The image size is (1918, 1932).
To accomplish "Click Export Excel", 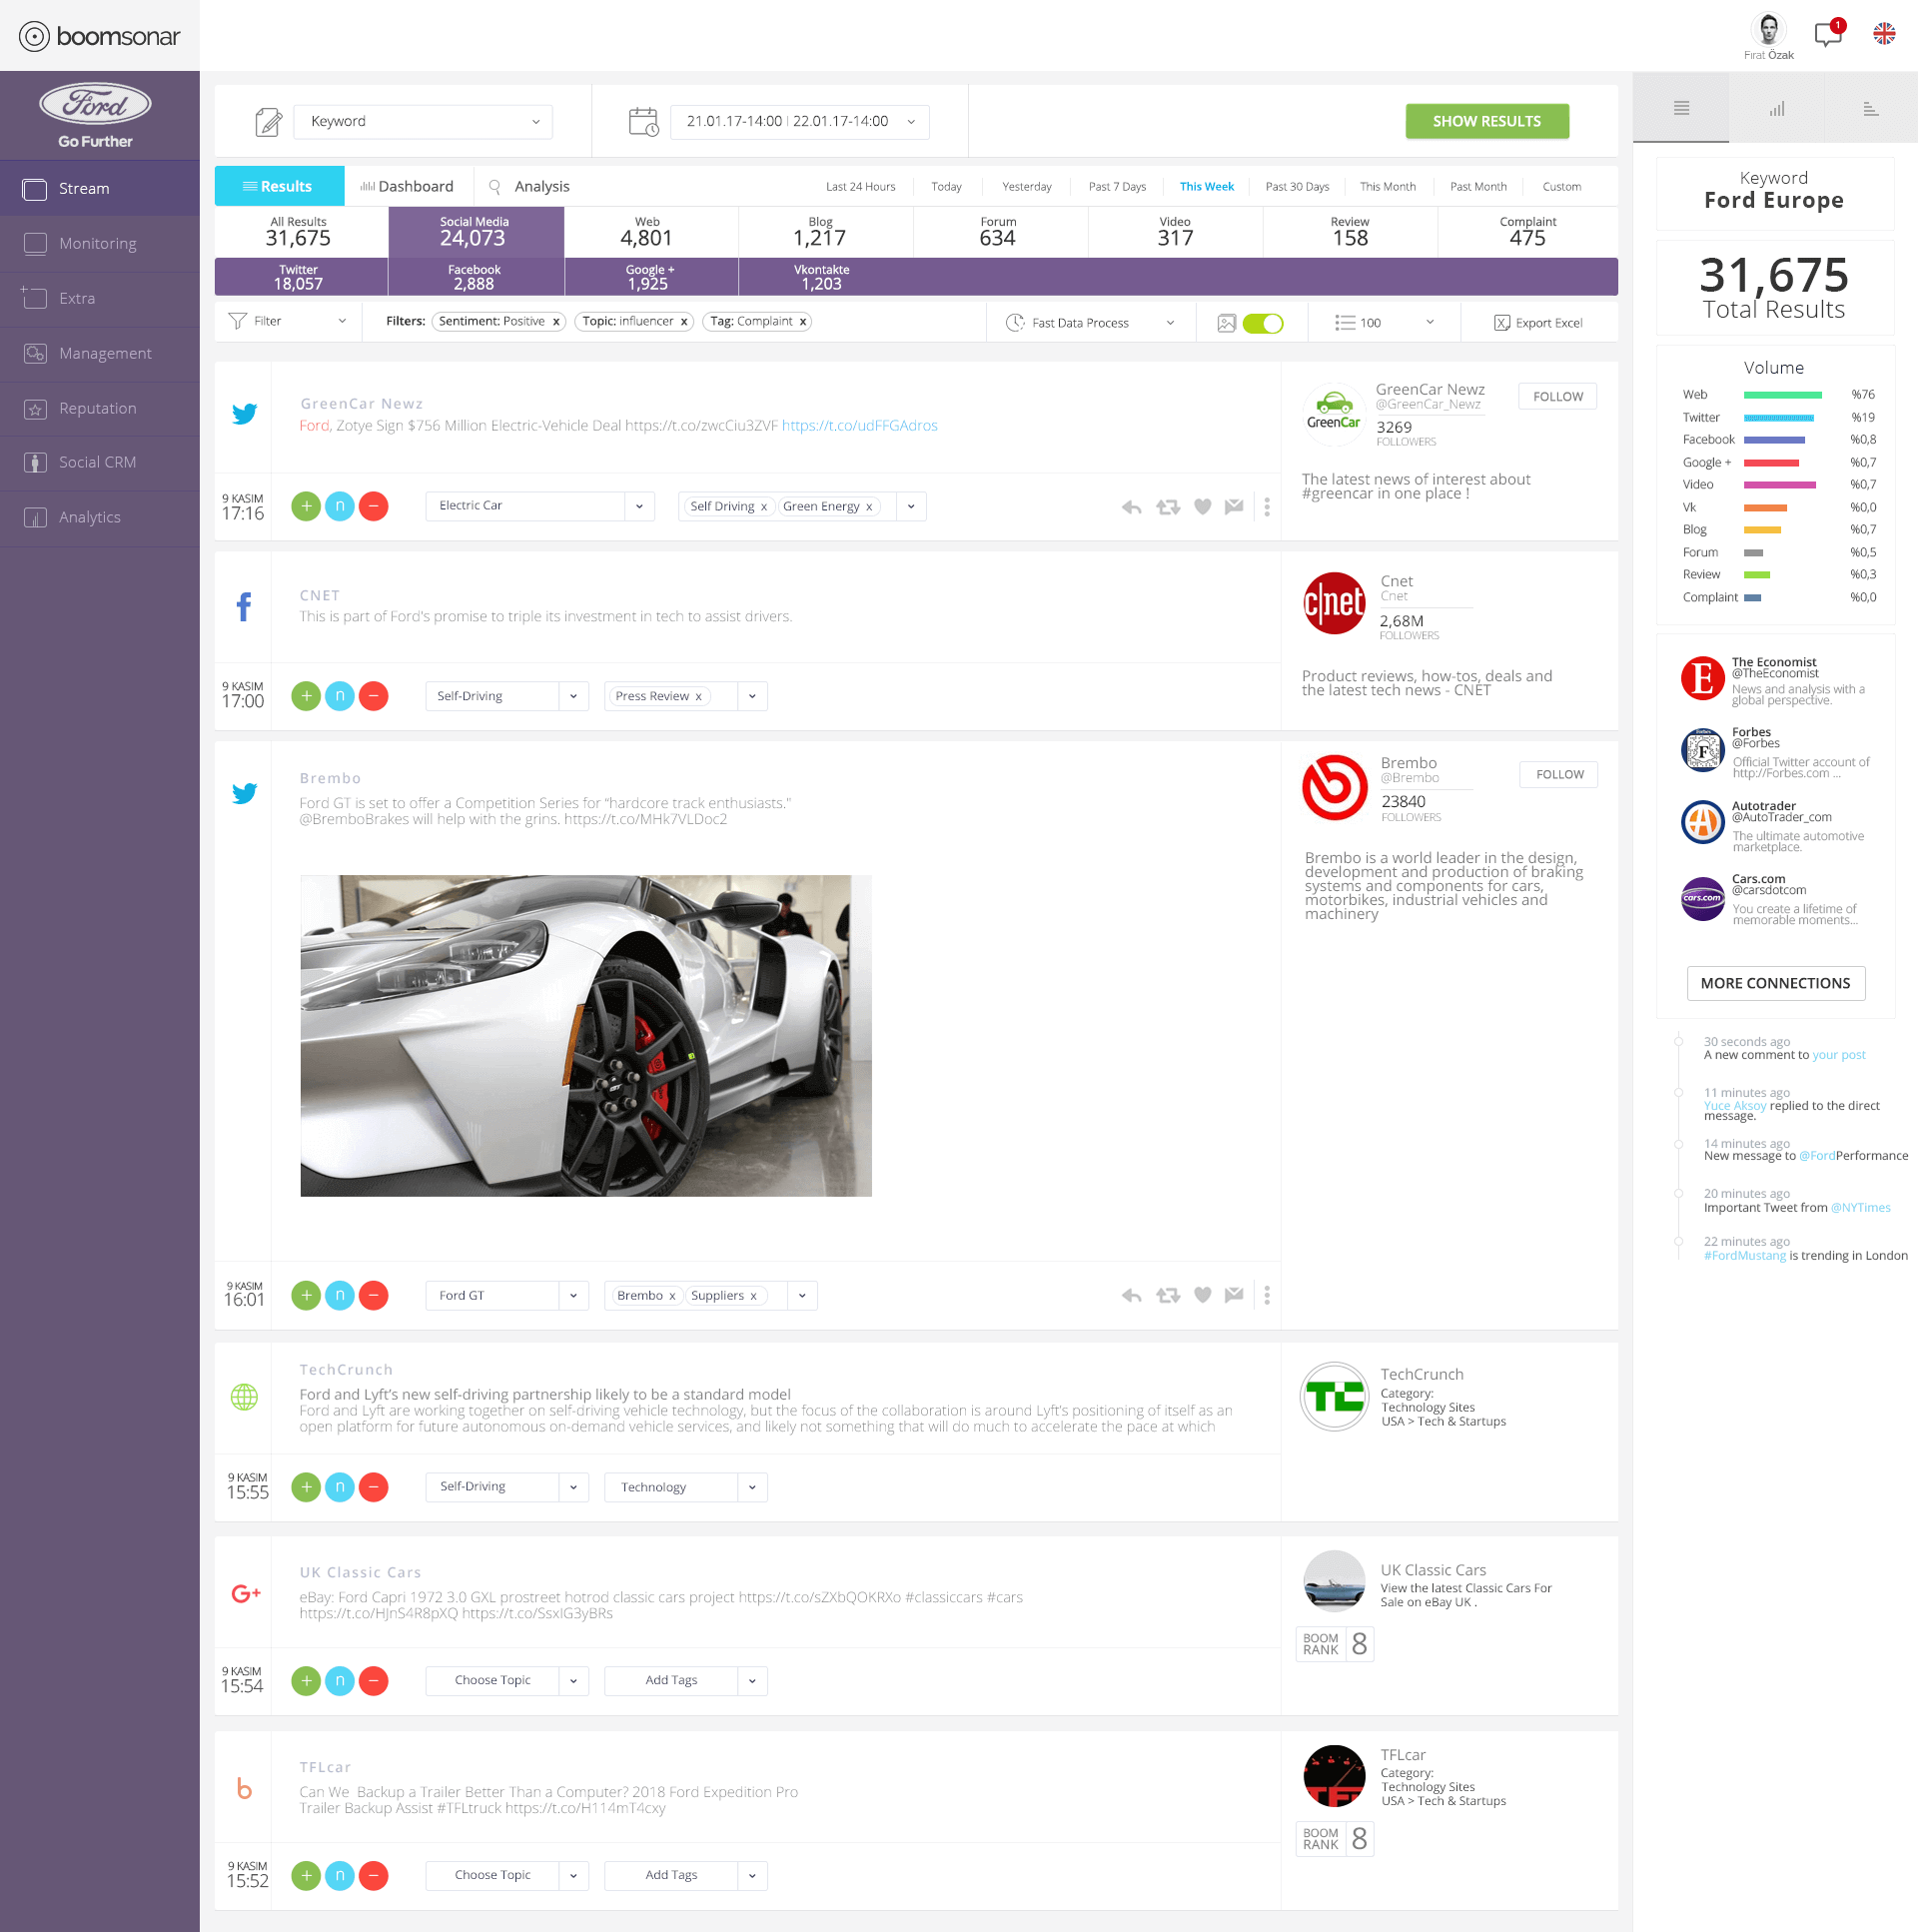I will click(1538, 323).
